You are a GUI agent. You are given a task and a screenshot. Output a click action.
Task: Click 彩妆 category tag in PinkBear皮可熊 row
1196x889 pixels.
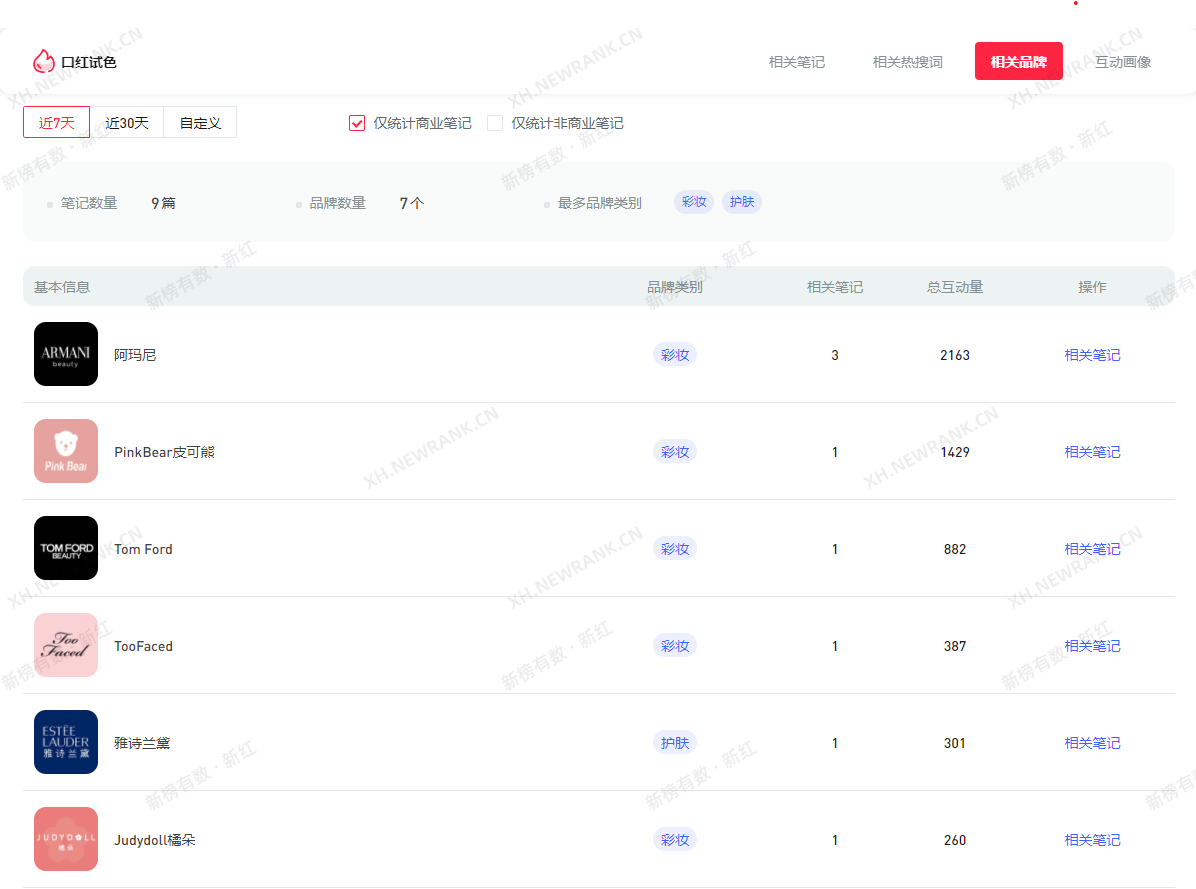[x=675, y=451]
